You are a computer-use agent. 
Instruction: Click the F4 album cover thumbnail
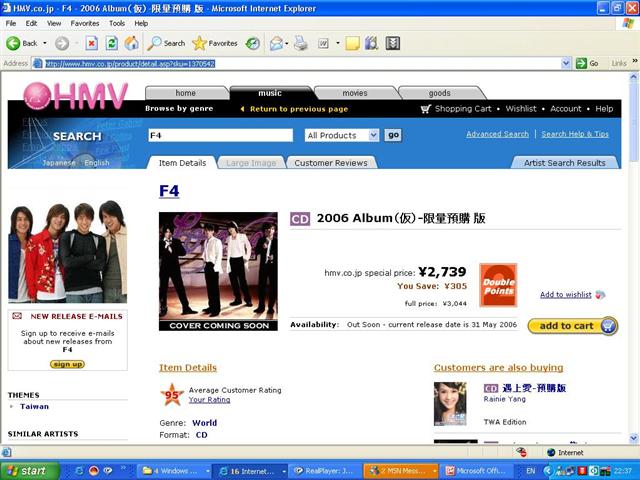218,271
